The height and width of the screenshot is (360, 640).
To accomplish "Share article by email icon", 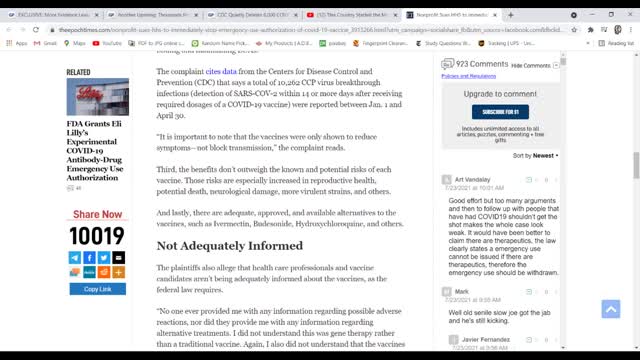I will 119,258.
